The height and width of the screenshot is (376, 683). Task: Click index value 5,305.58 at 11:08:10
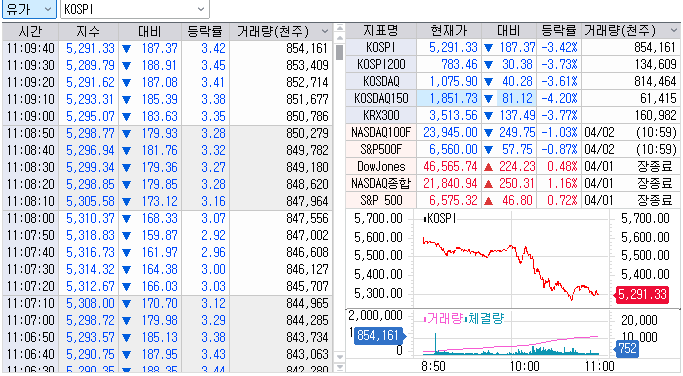click(90, 201)
